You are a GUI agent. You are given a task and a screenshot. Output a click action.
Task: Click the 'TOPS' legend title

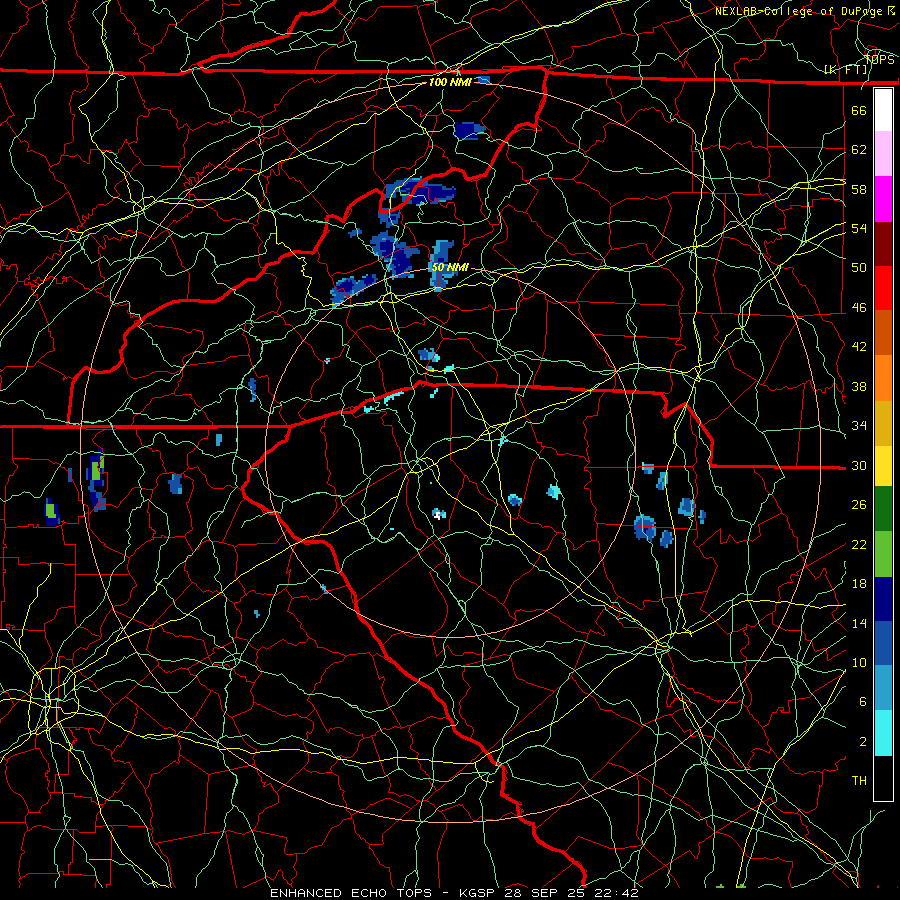[x=879, y=60]
